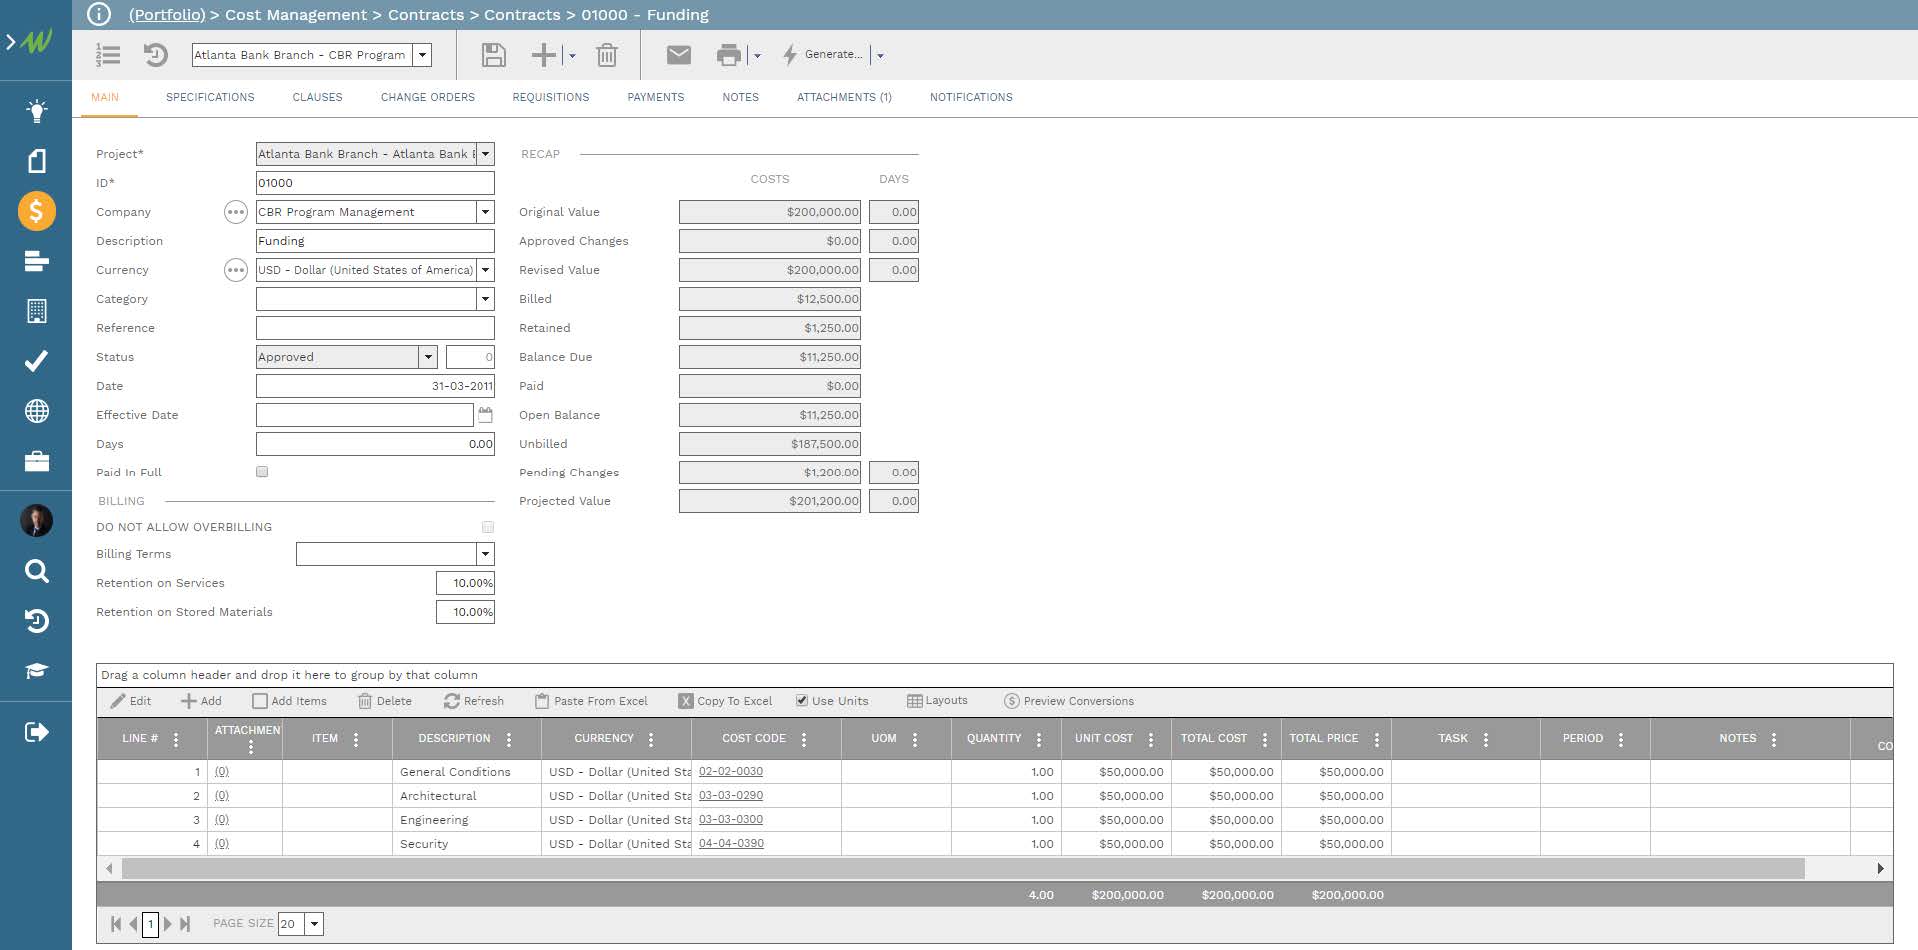Delete the record using the trash icon

tap(606, 55)
